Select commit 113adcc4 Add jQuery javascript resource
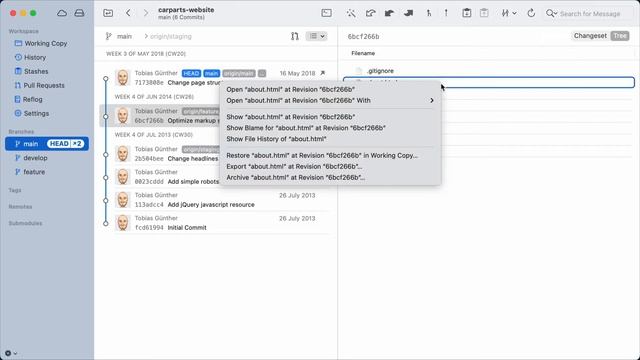The height and width of the screenshot is (360, 640). tap(214, 200)
